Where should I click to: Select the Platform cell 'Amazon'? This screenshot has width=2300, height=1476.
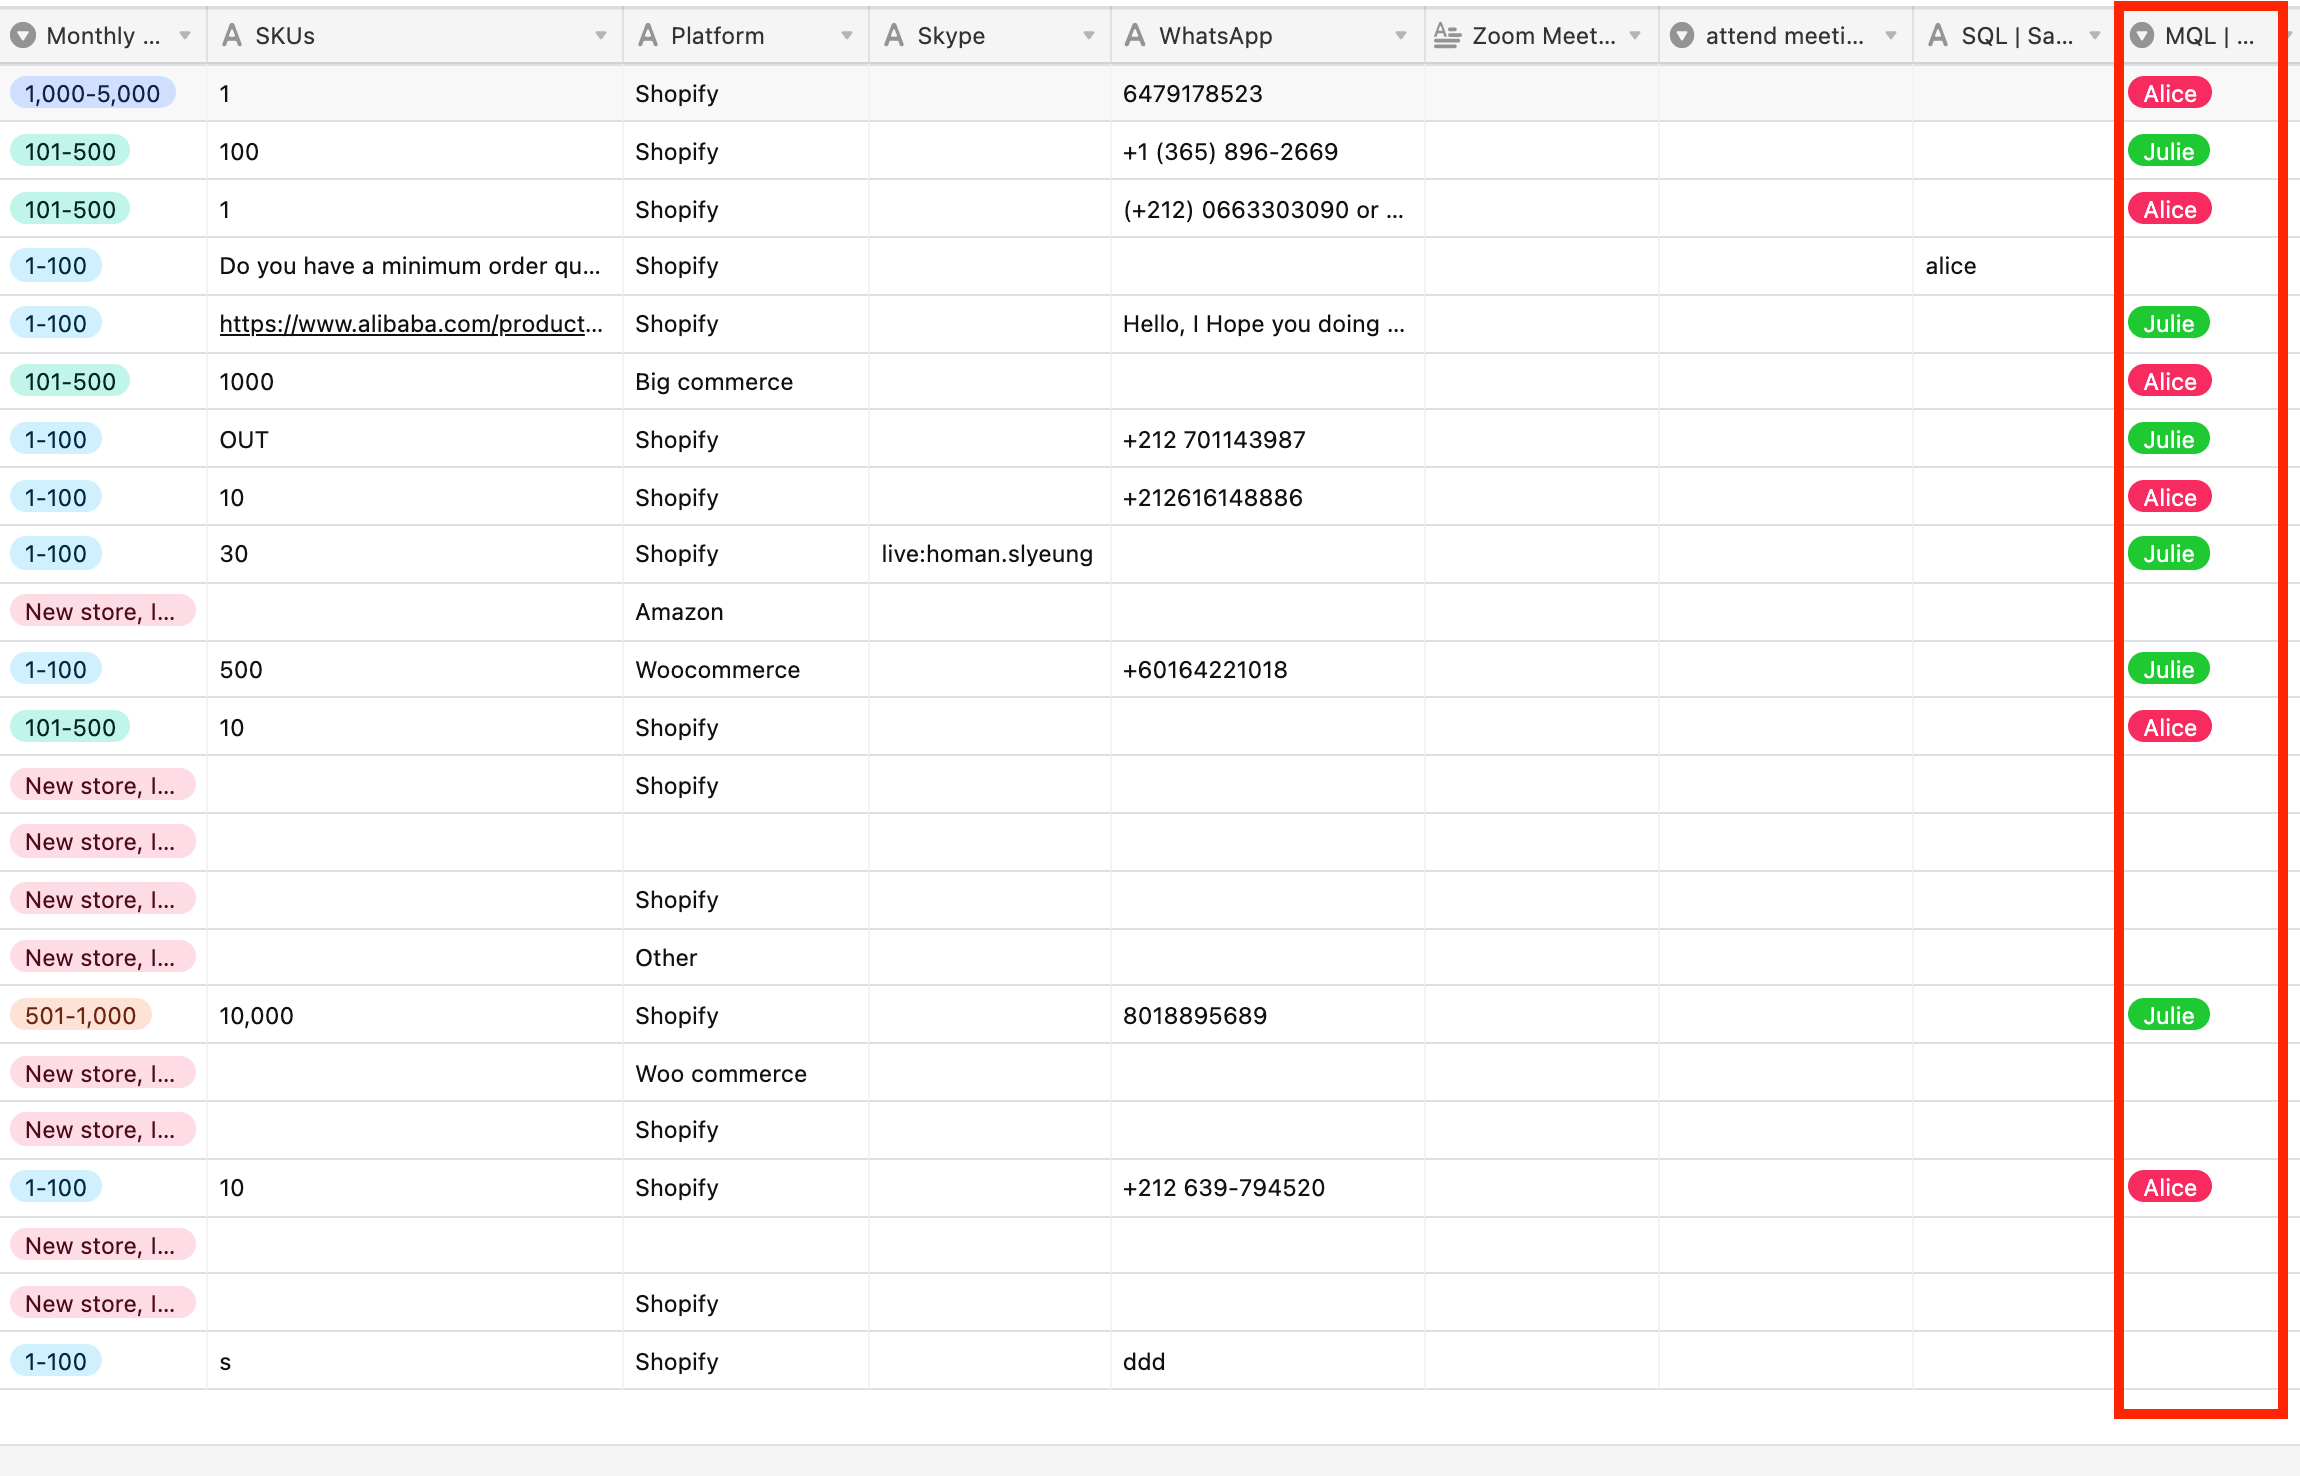pyautogui.click(x=745, y=612)
